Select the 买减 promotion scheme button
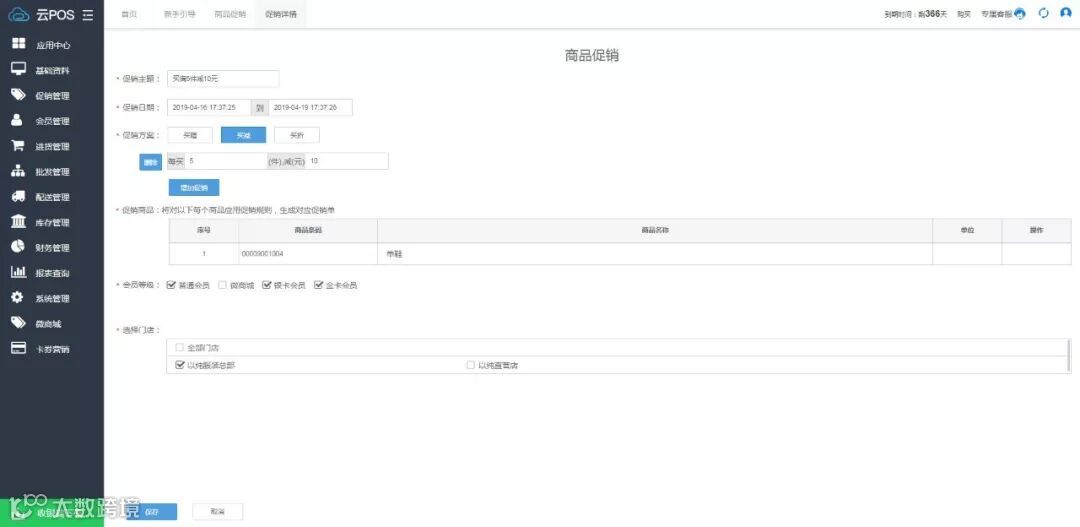The height and width of the screenshot is (527, 1080). tap(243, 136)
